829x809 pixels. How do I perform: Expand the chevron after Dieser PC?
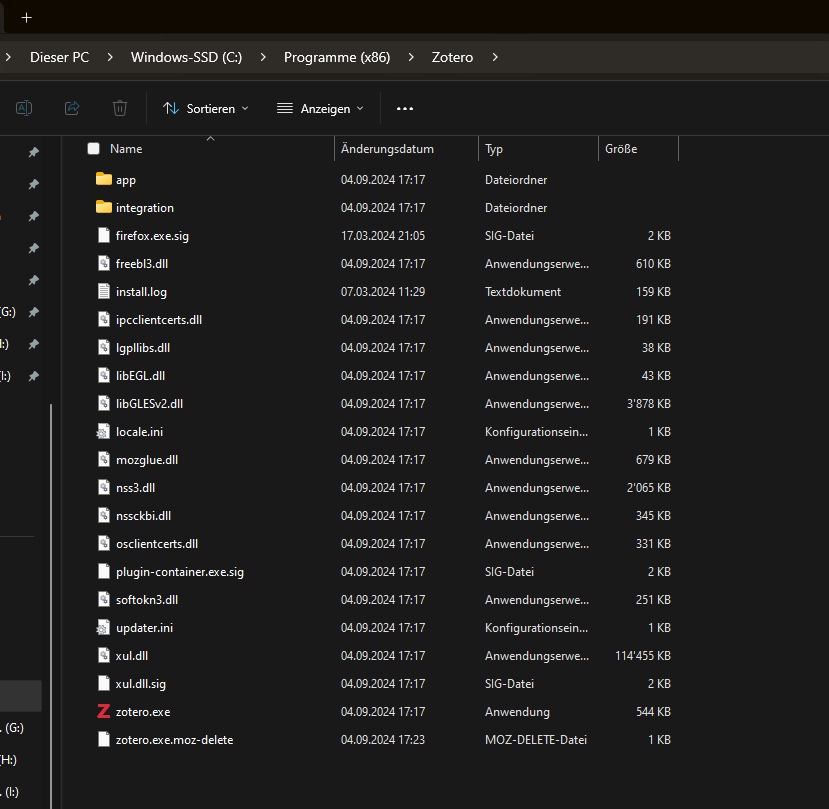tap(110, 57)
